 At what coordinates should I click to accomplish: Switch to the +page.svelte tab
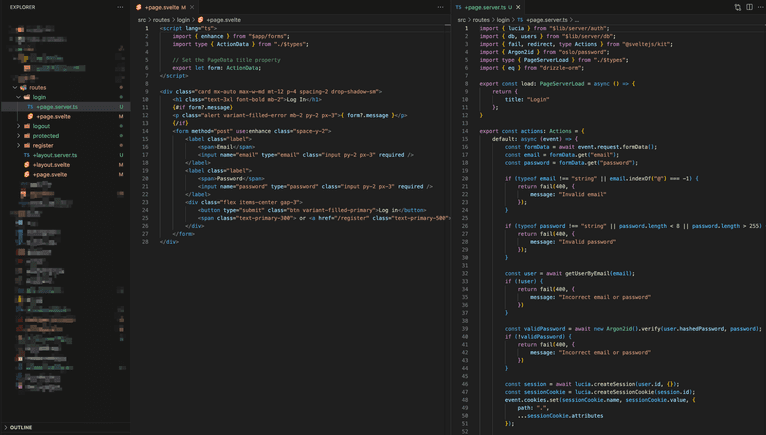point(163,7)
